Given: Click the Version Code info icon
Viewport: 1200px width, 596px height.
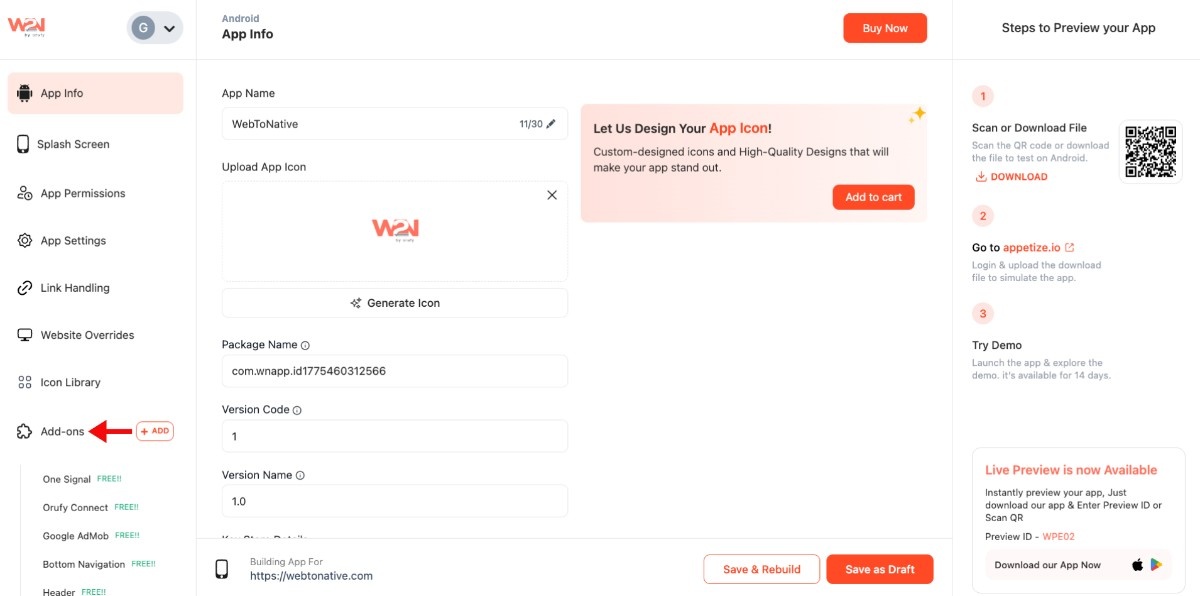Looking at the screenshot, I should (297, 410).
